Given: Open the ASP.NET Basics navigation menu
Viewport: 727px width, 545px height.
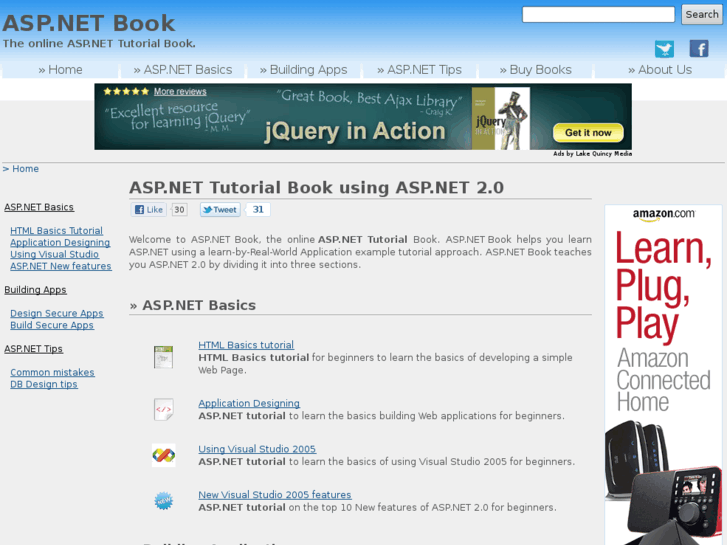Looking at the screenshot, I should click(183, 70).
